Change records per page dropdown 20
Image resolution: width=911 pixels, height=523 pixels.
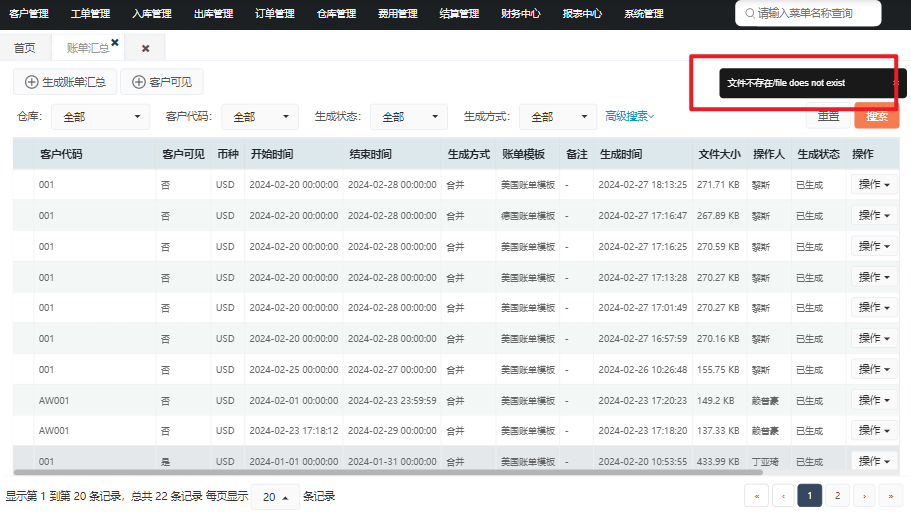point(275,497)
